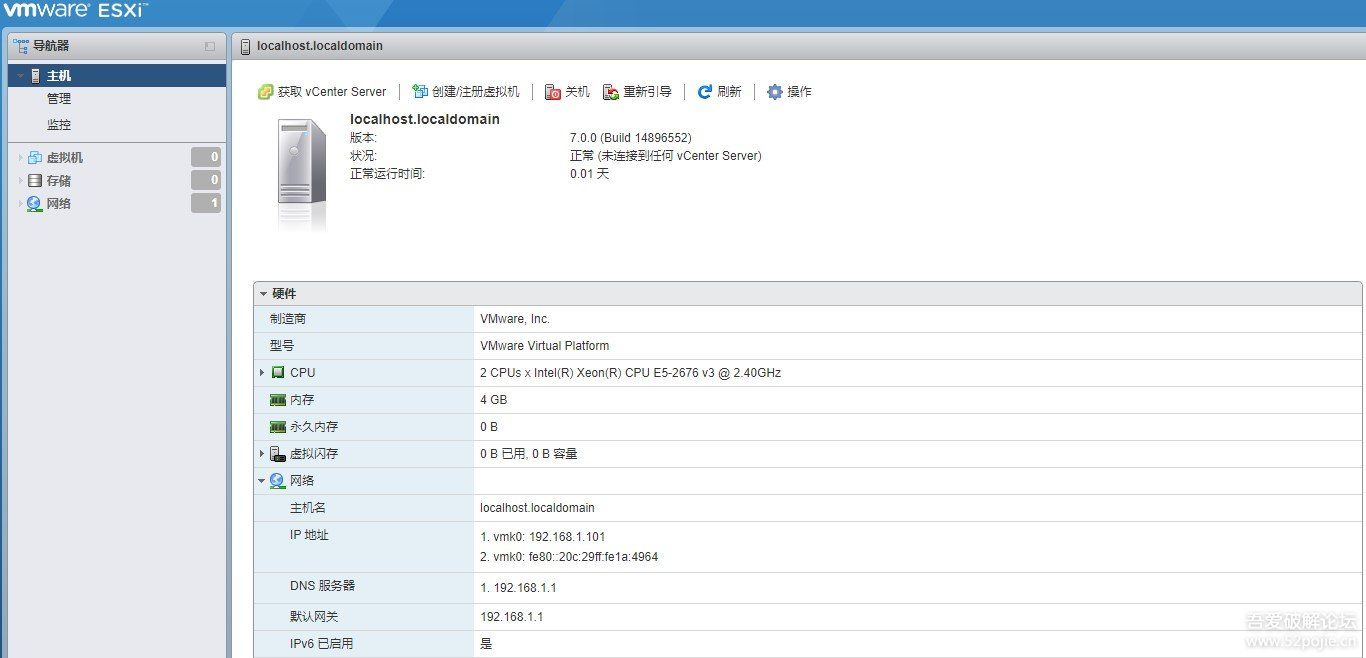
Task: Click the 刷新 refresh icon
Action: click(705, 92)
